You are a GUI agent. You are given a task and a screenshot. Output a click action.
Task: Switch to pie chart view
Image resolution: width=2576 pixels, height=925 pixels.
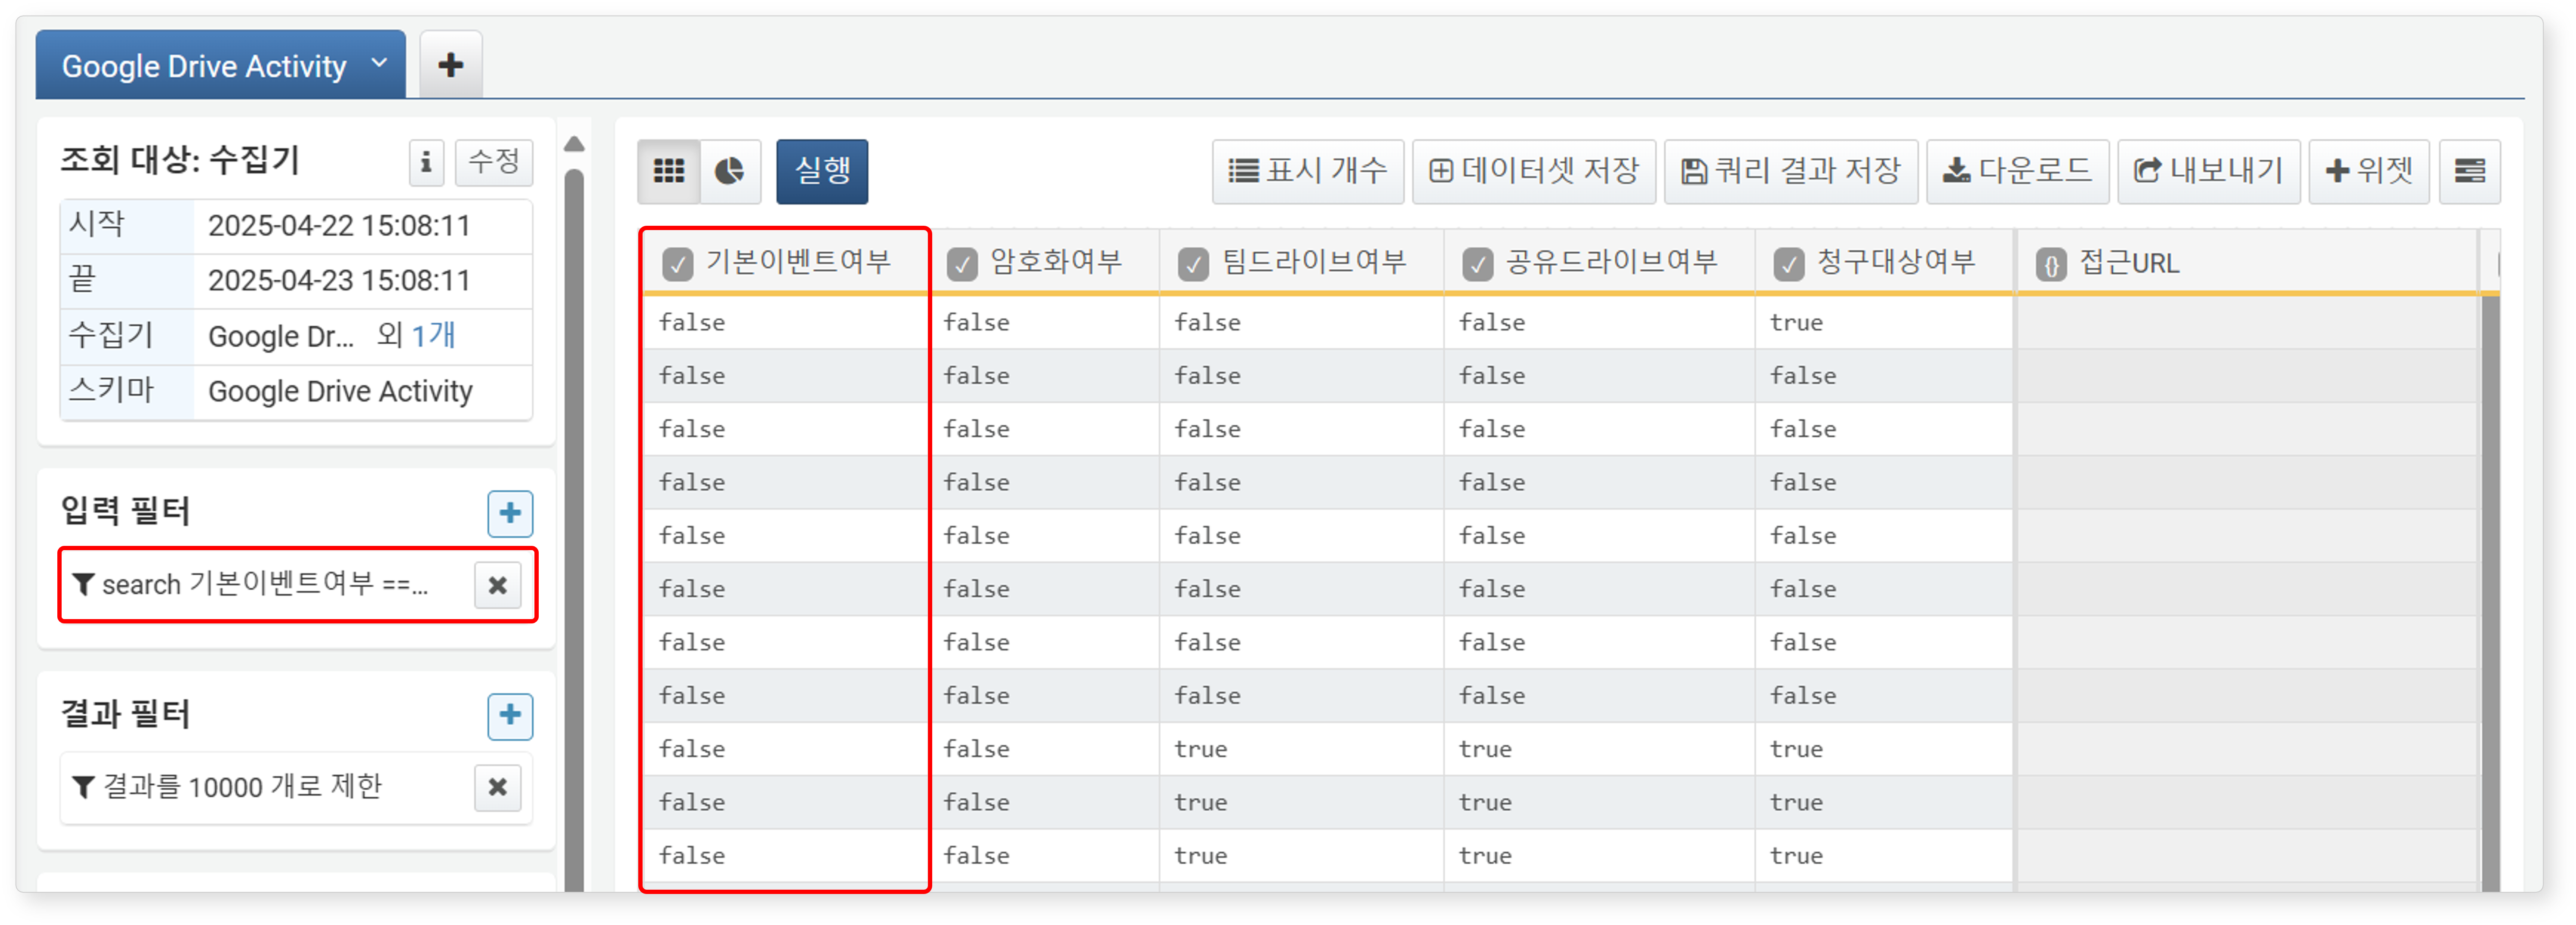(x=730, y=171)
